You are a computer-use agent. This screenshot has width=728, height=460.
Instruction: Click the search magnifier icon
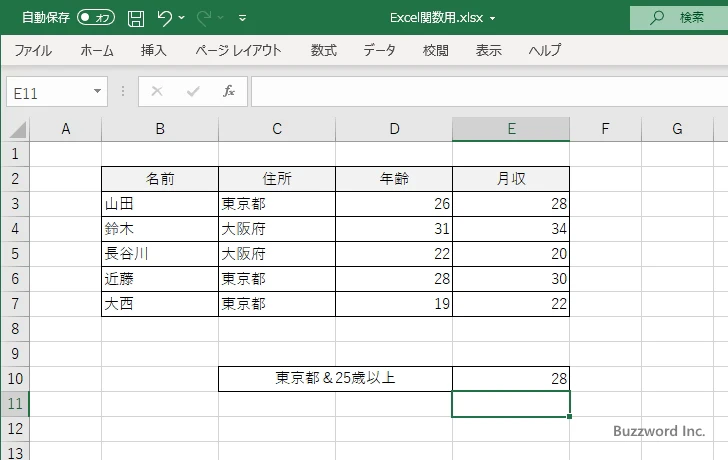click(x=656, y=18)
